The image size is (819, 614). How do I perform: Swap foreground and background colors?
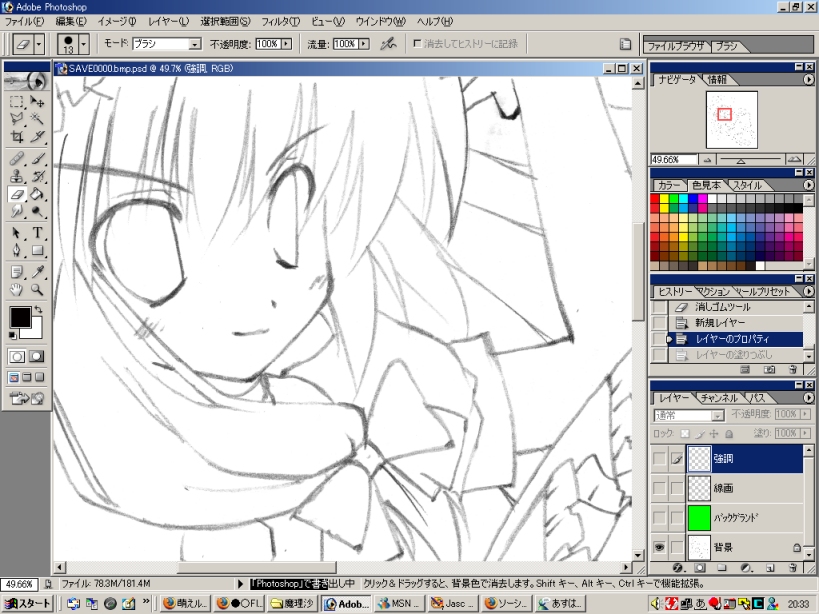[38, 310]
